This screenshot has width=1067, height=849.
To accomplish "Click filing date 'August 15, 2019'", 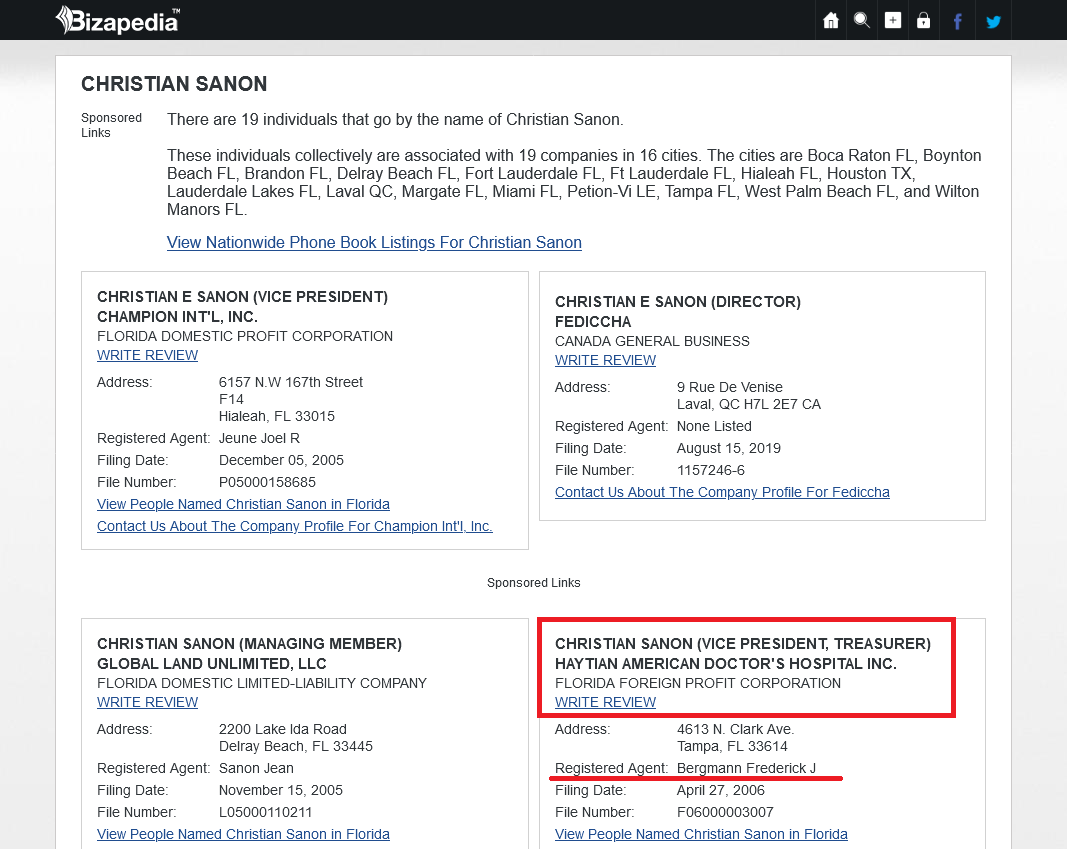I will [x=729, y=448].
